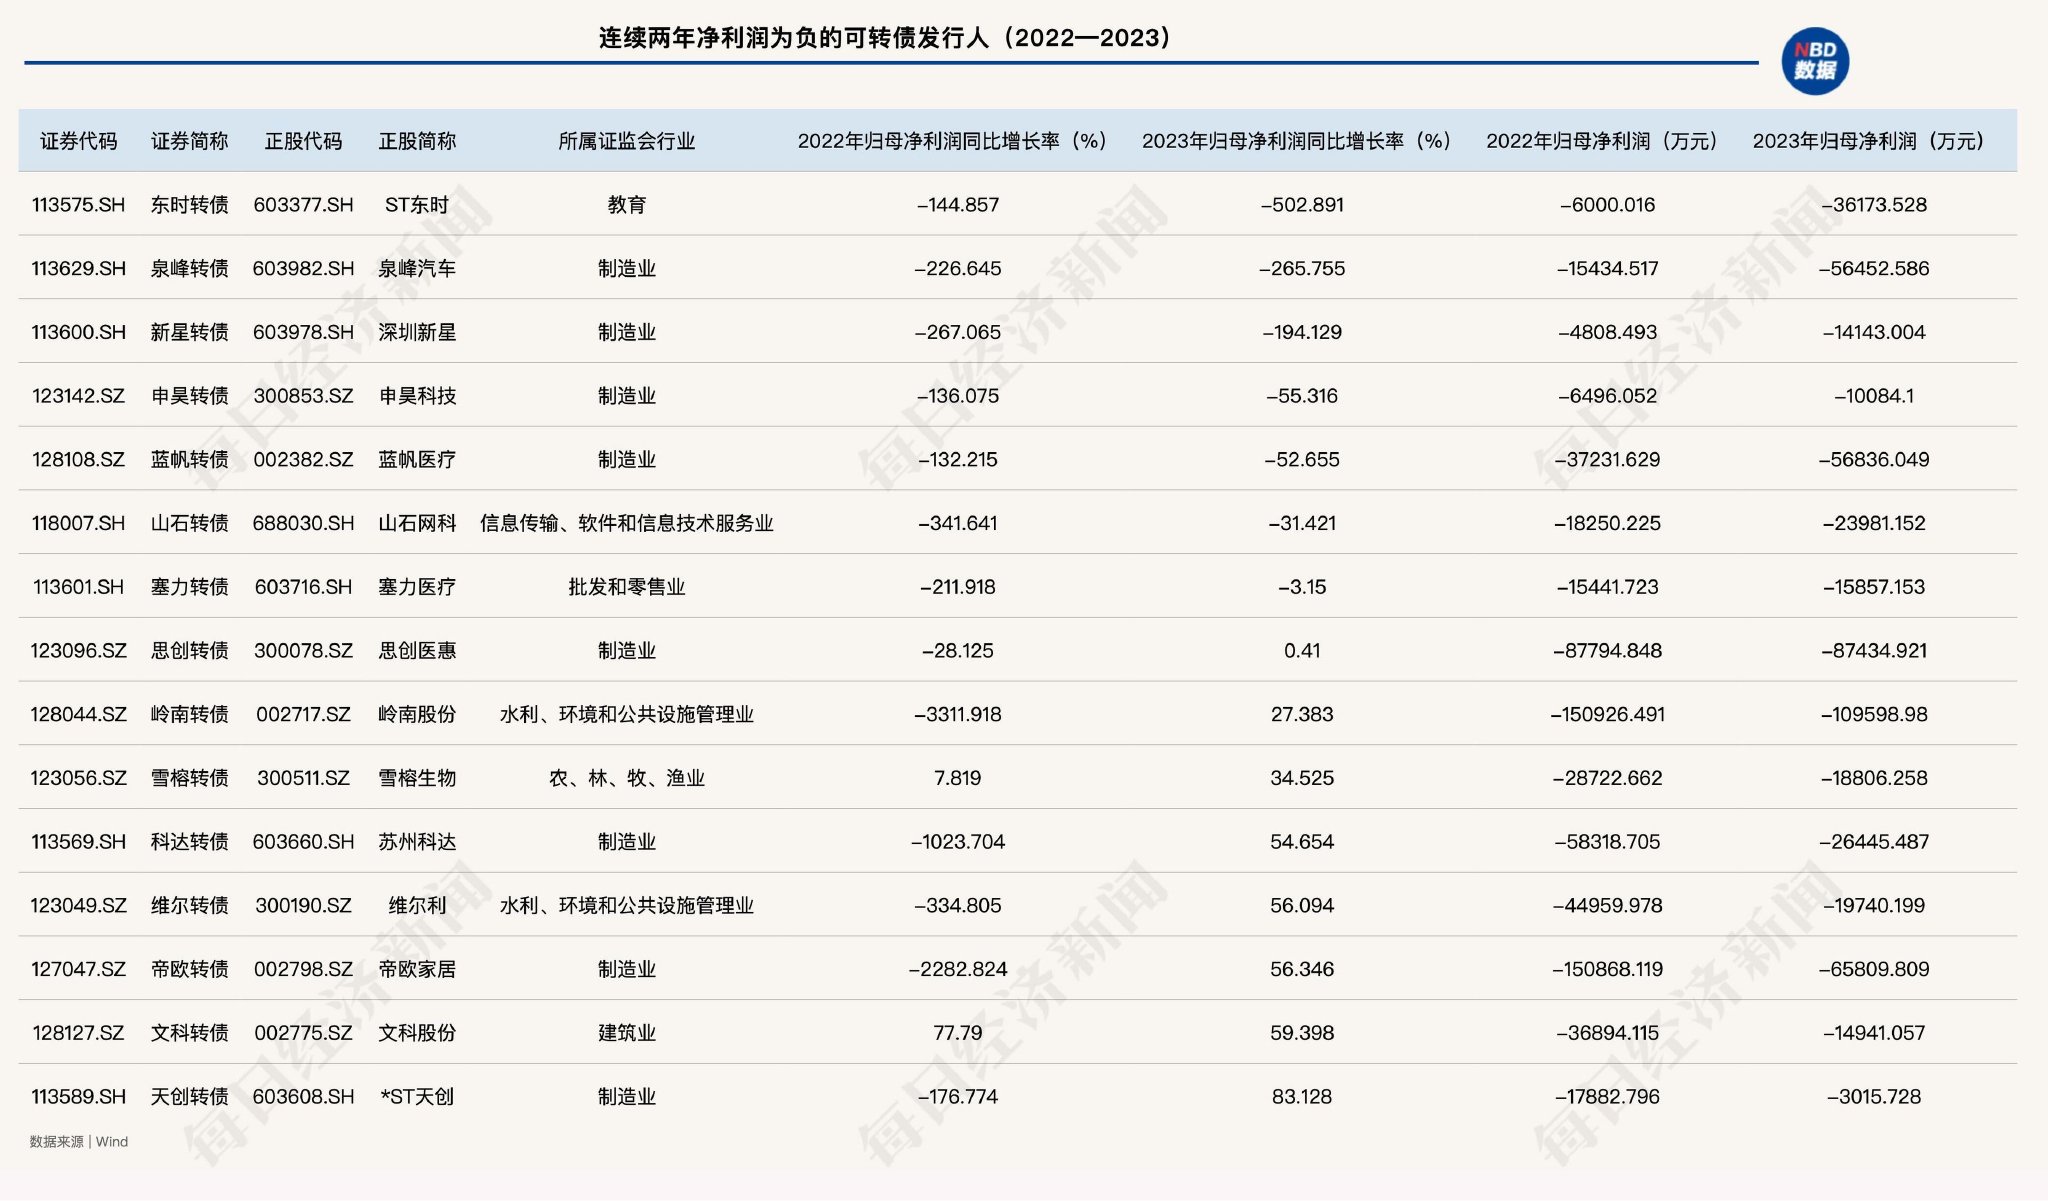Click 建筑业 industry cell for 文科转债
This screenshot has height=1201, width=2048.
coord(626,1033)
